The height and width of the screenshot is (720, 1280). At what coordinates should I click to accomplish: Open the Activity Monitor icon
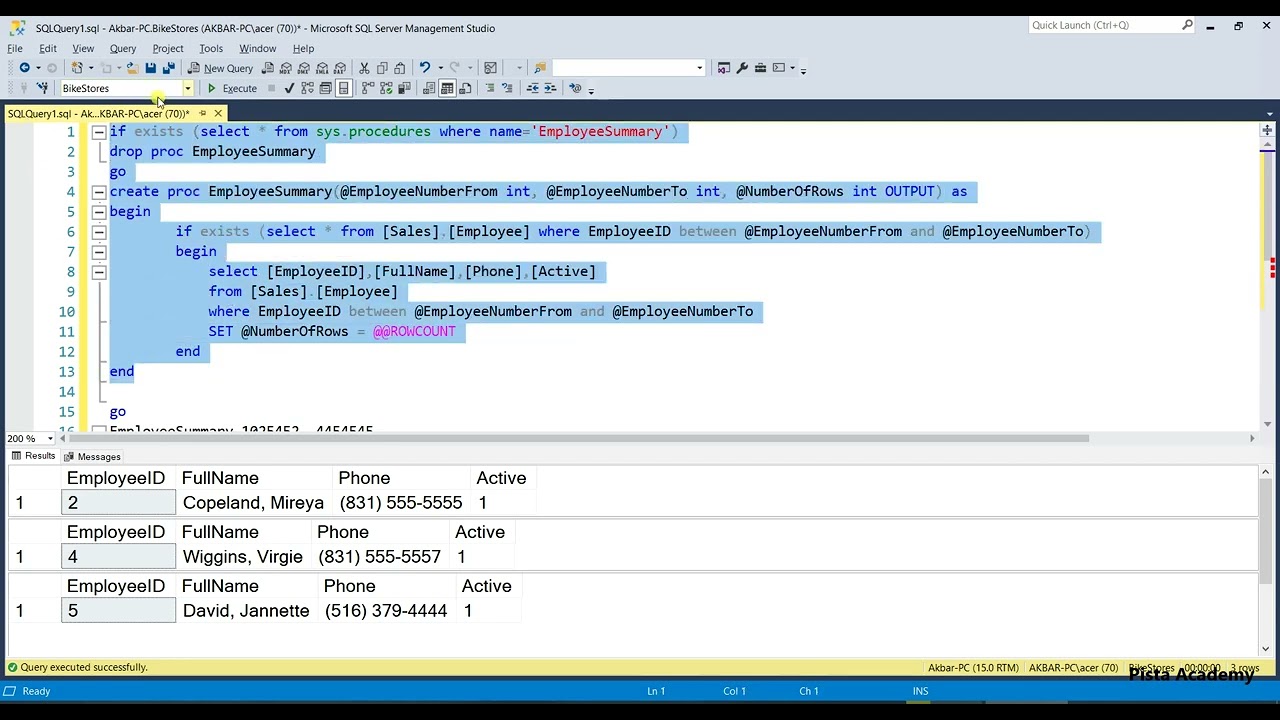(x=490, y=68)
